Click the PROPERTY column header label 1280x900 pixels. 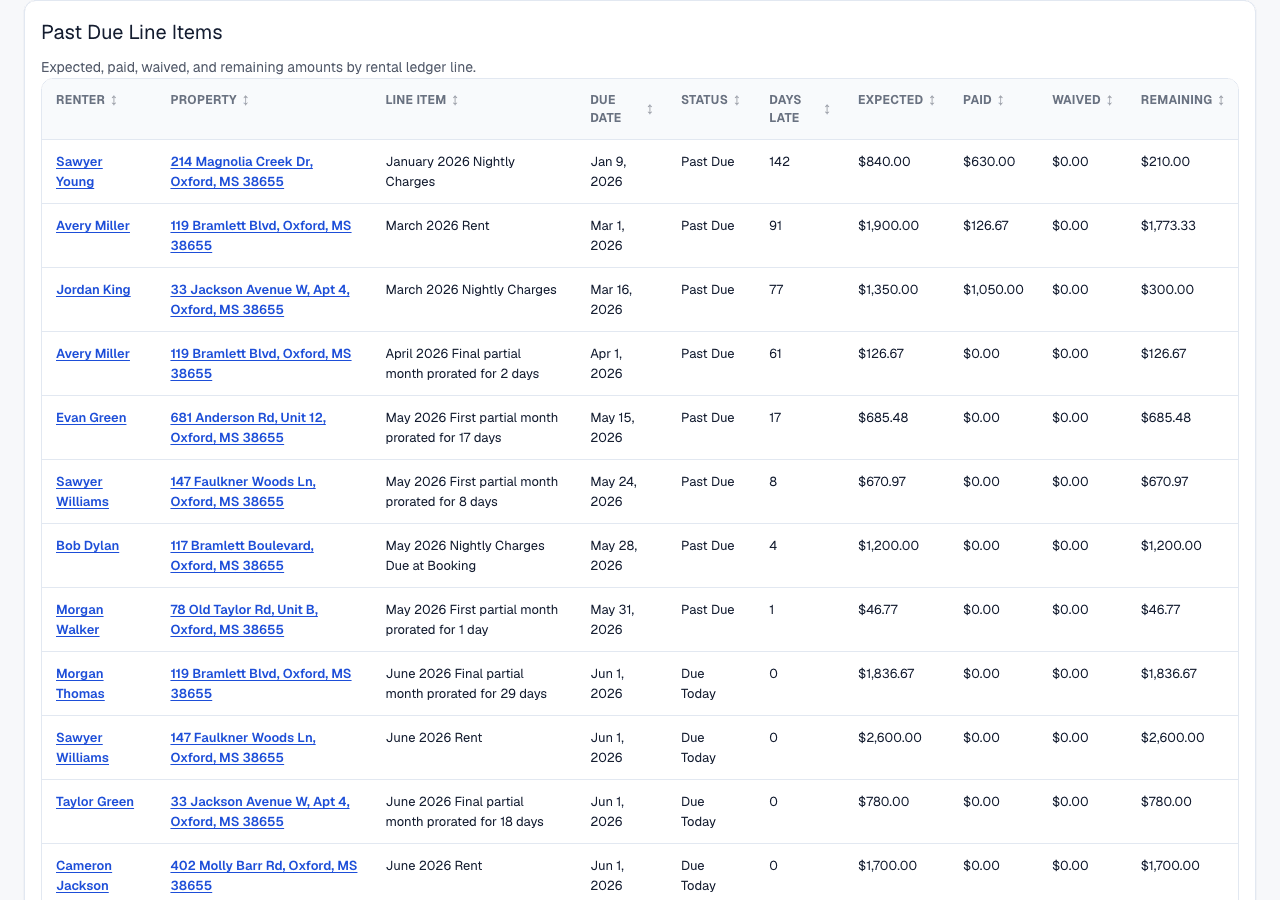[204, 100]
